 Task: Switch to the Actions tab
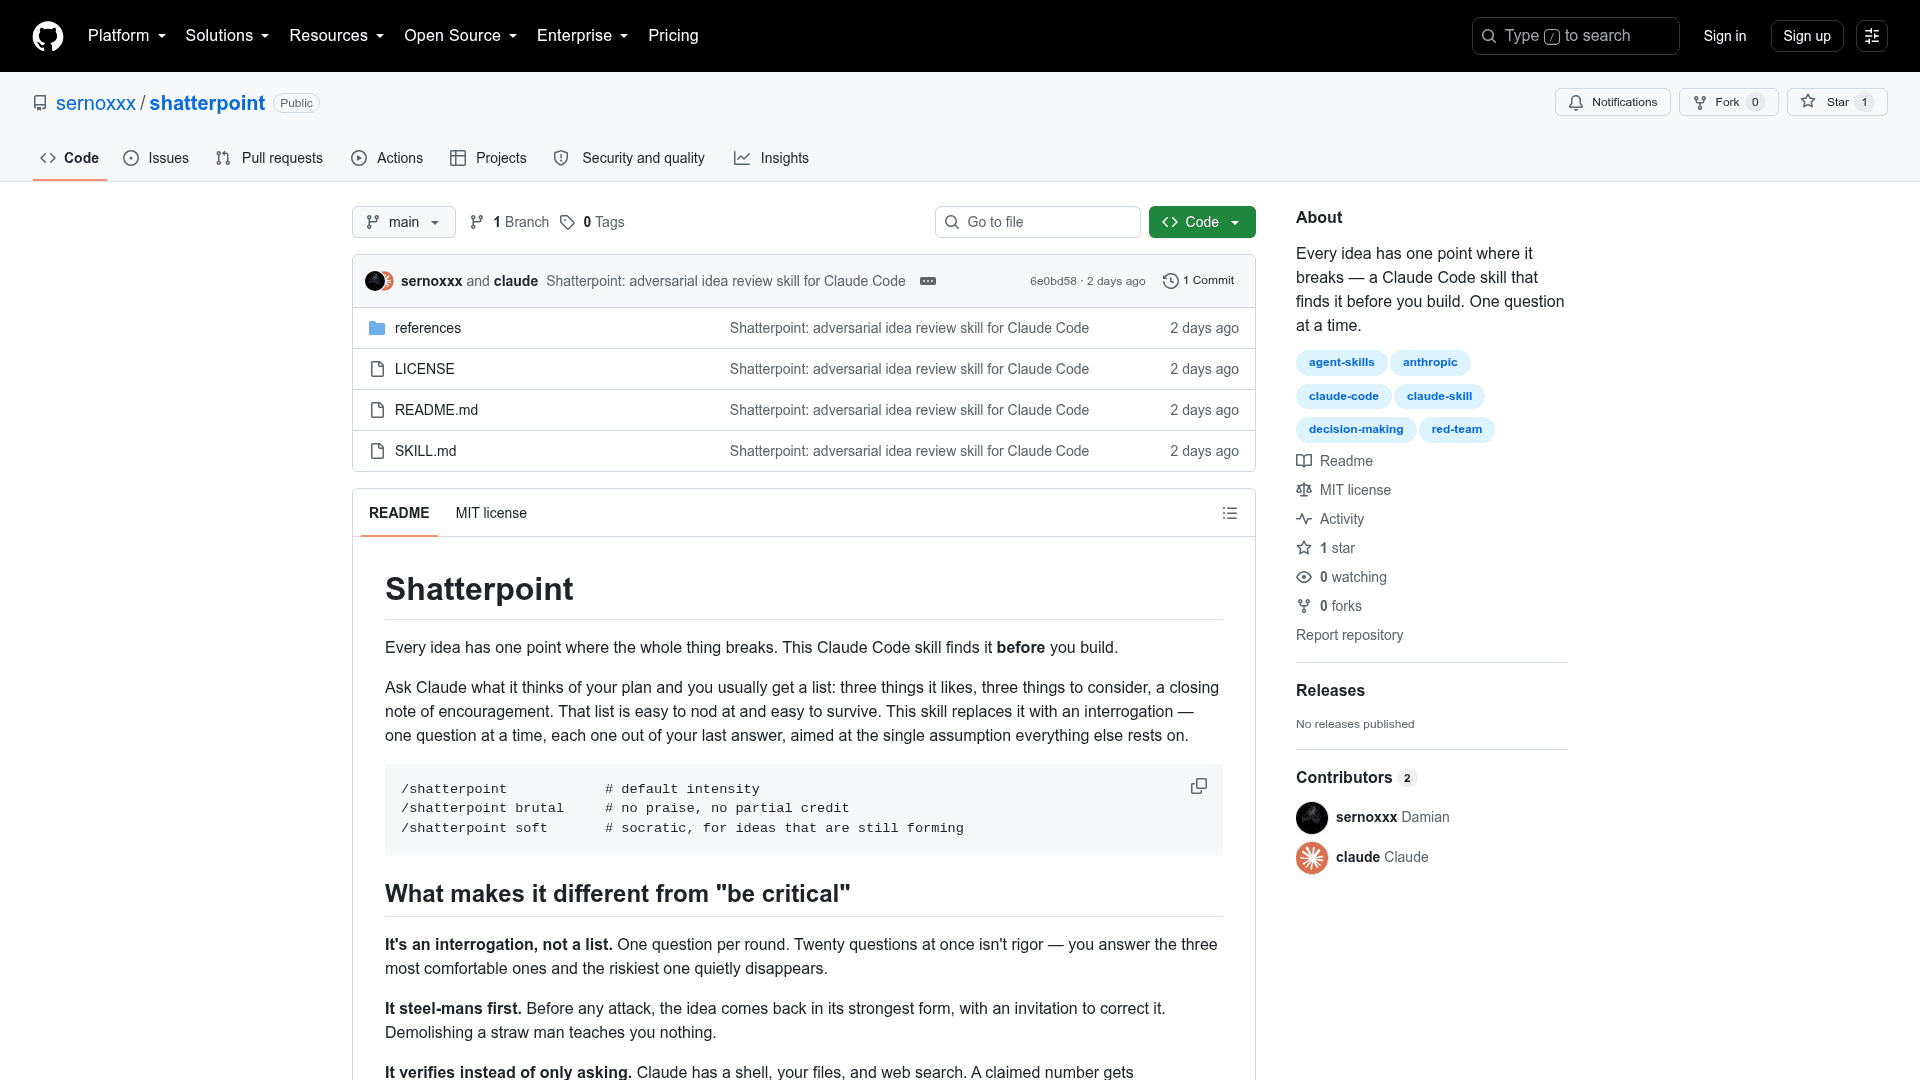(387, 158)
